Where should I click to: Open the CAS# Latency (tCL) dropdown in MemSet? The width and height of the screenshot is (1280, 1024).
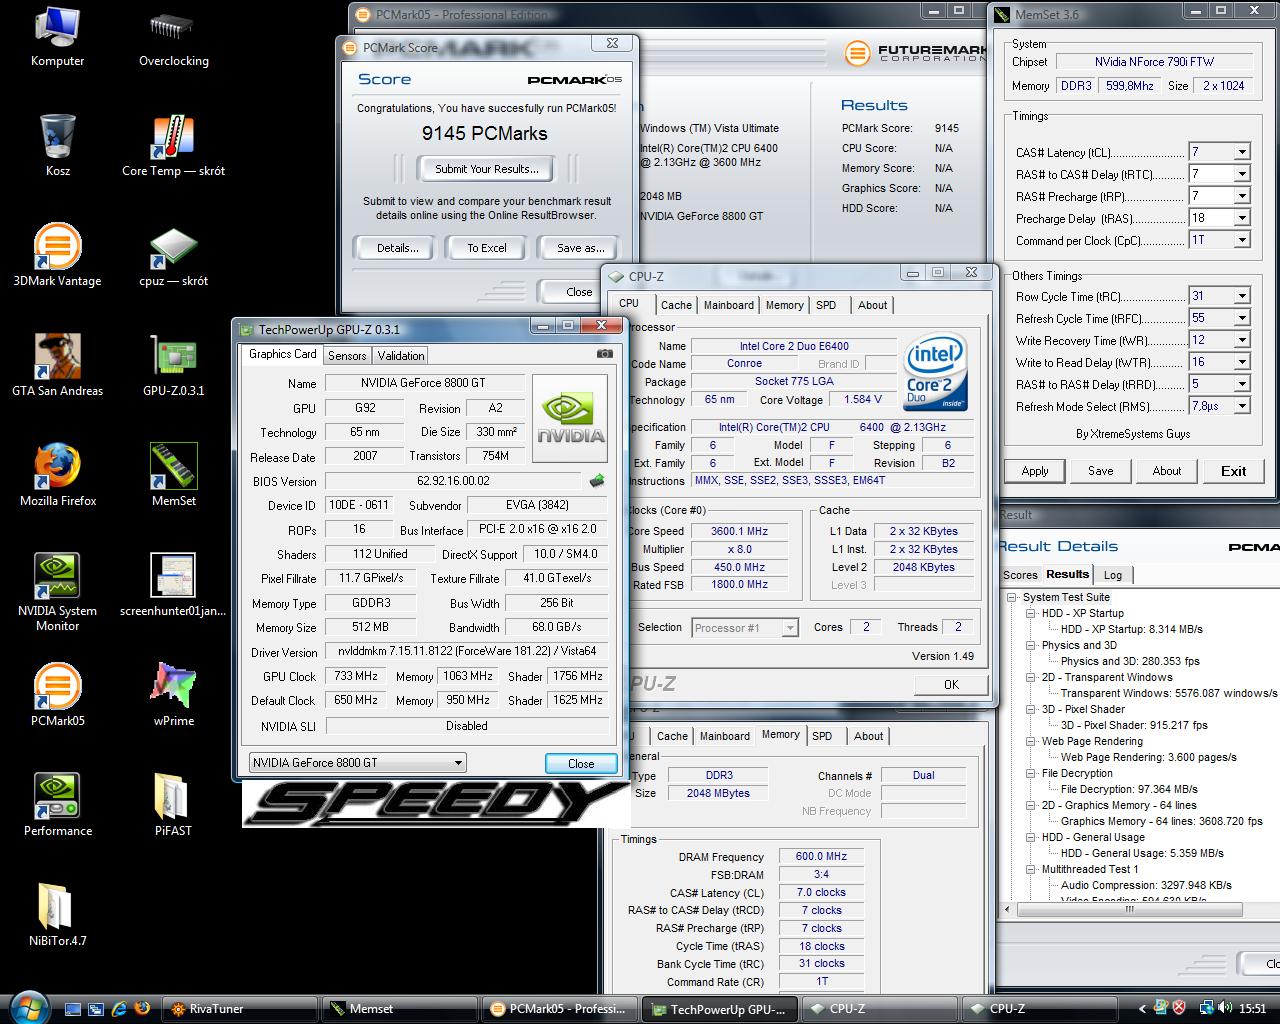[1241, 152]
